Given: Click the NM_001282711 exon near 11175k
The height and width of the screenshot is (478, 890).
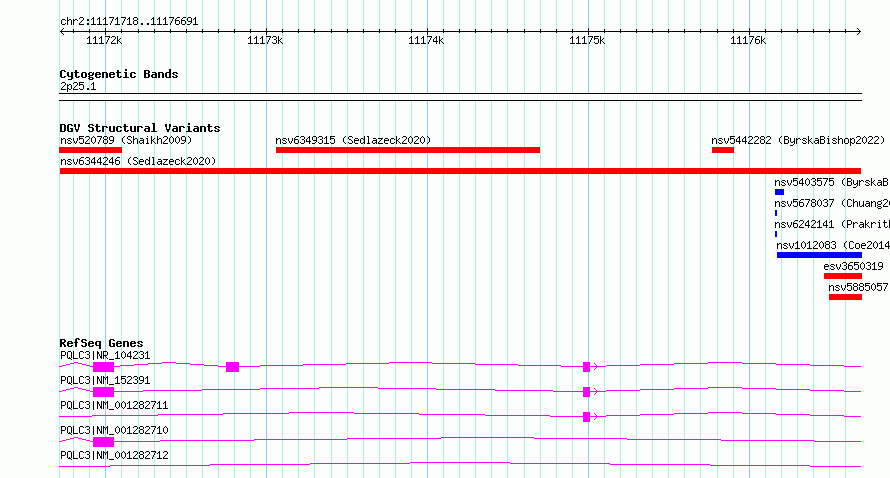Looking at the screenshot, I should [x=586, y=417].
